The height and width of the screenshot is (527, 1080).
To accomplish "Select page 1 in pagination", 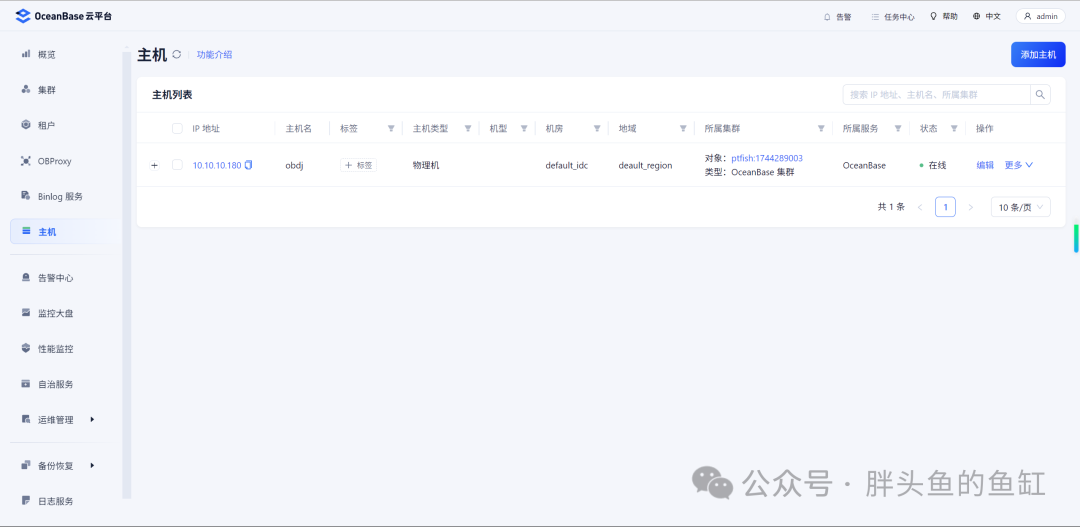I will coord(945,207).
